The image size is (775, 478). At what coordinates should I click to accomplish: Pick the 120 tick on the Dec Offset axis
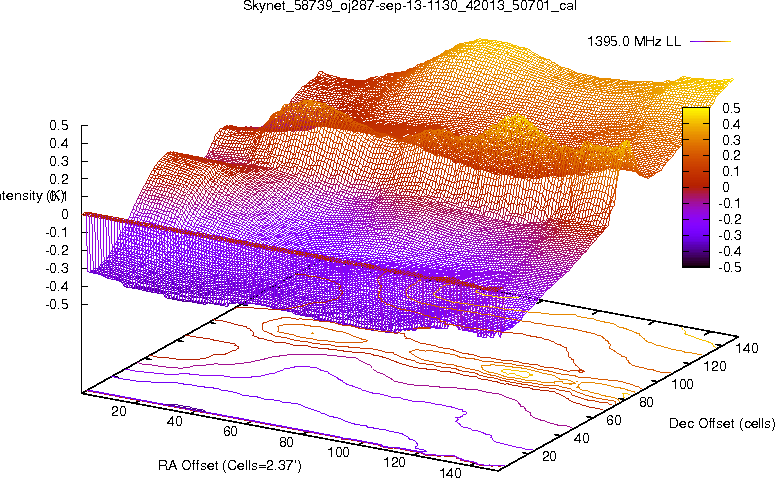coord(715,366)
